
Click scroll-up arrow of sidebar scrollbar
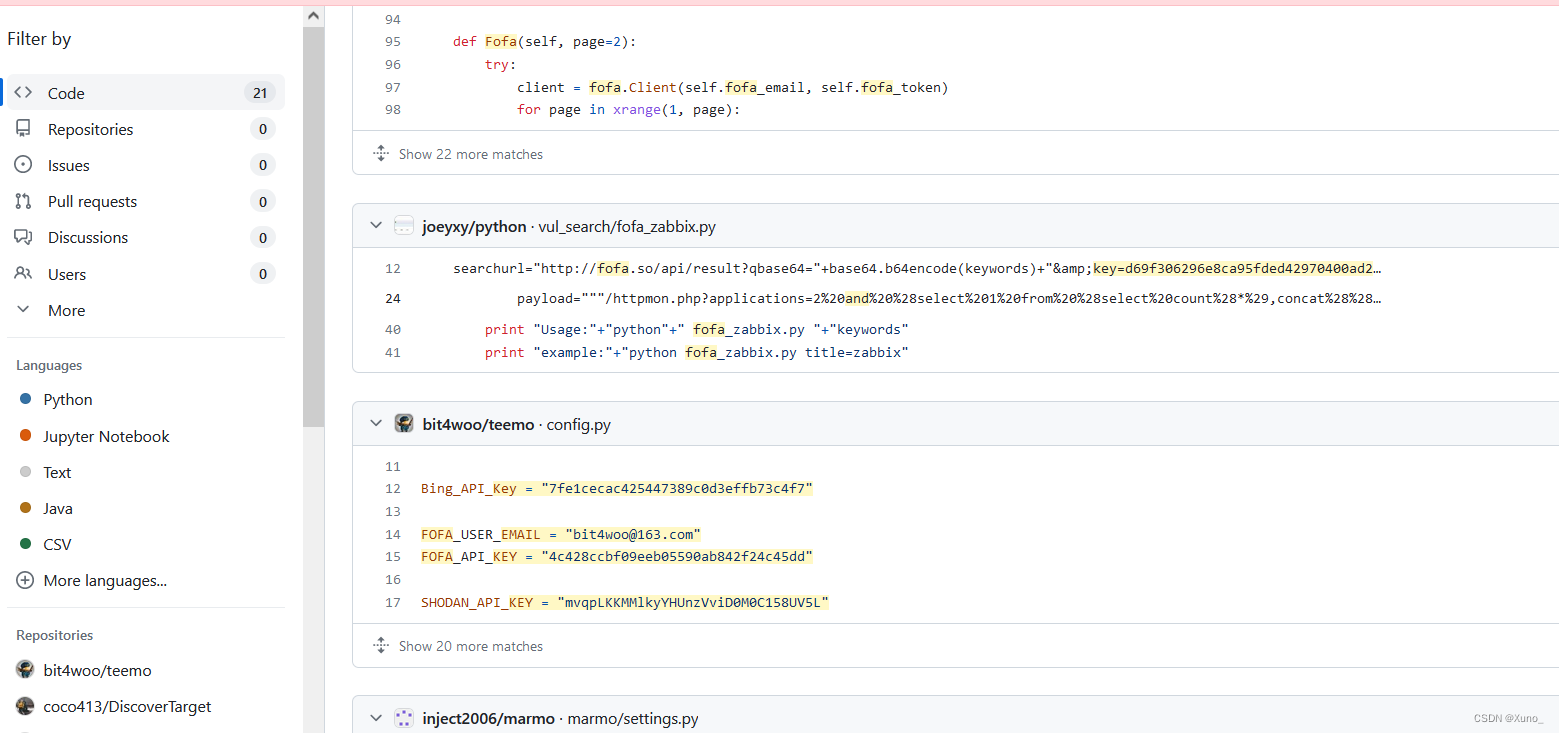tap(314, 16)
